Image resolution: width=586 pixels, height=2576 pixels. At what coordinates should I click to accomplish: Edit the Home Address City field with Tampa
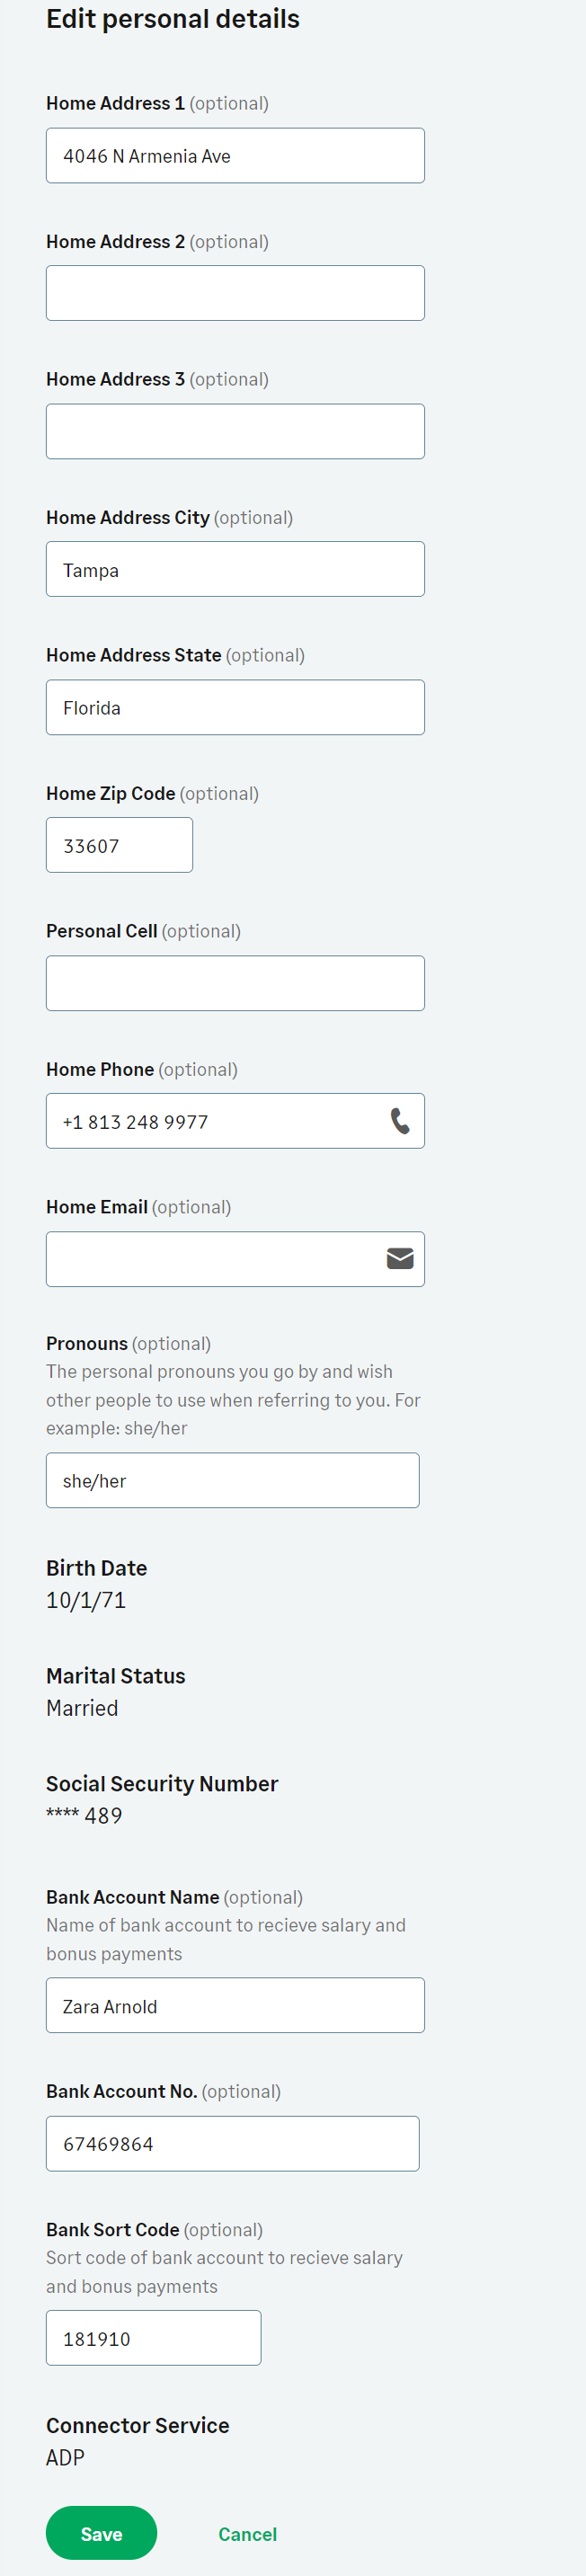point(235,569)
